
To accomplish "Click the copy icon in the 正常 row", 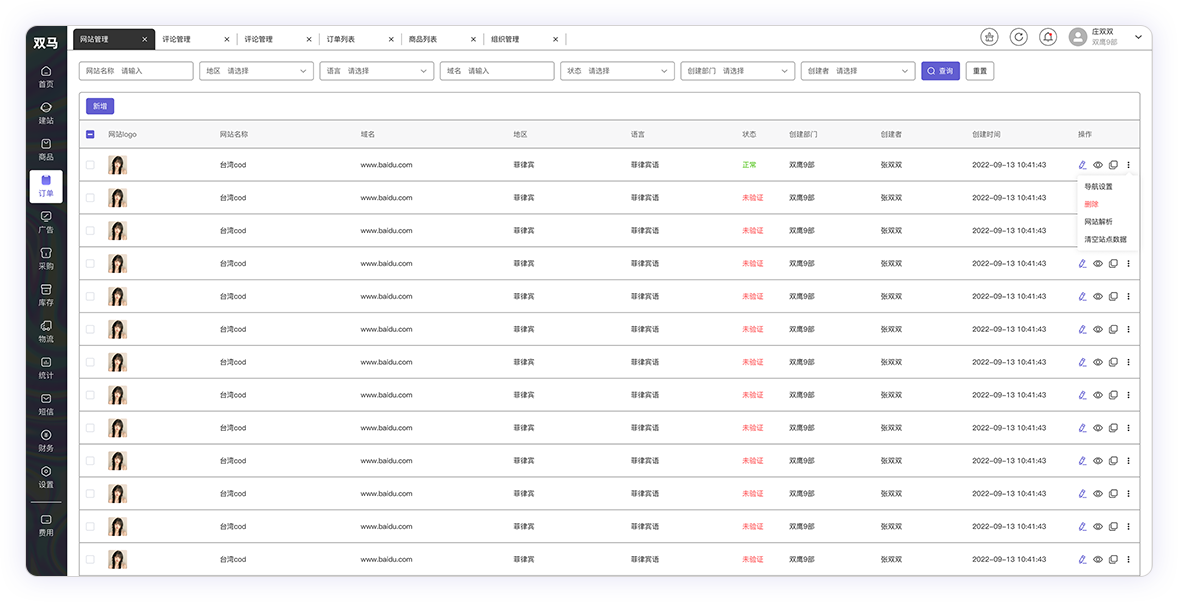I will (1113, 165).
